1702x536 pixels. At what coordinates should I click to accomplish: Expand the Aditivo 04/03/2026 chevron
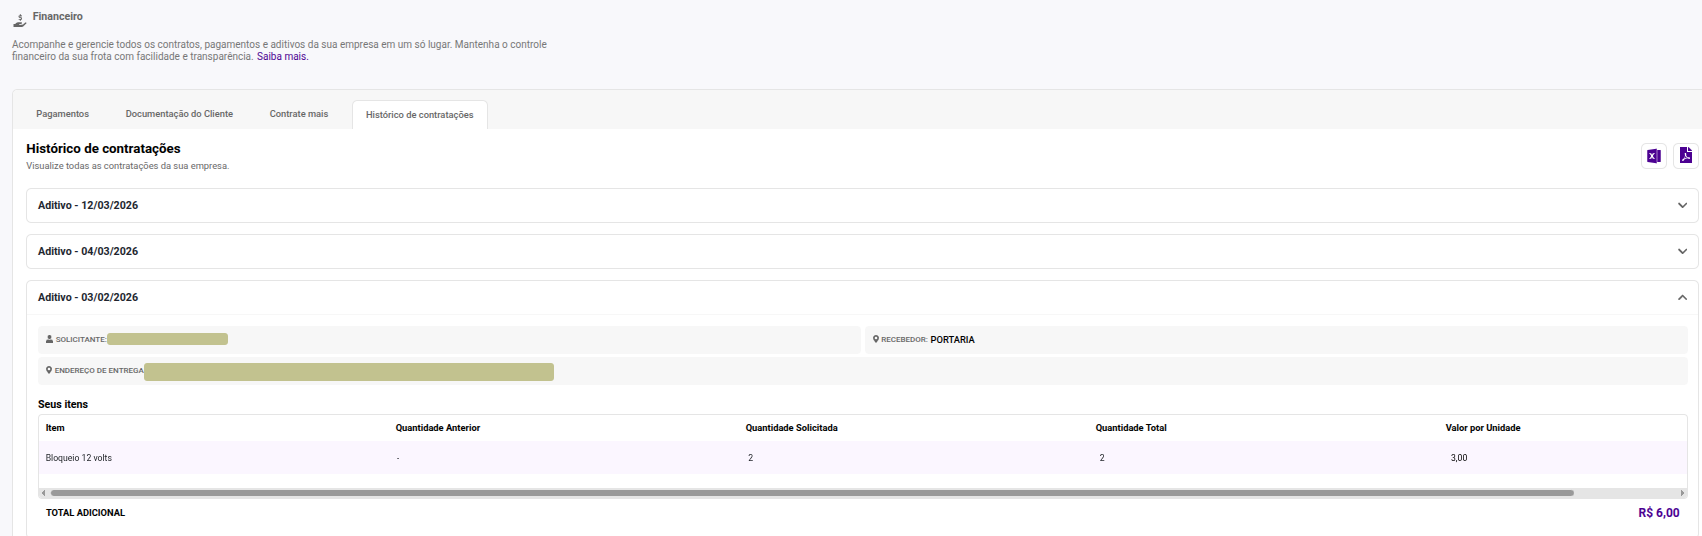[x=1682, y=251]
